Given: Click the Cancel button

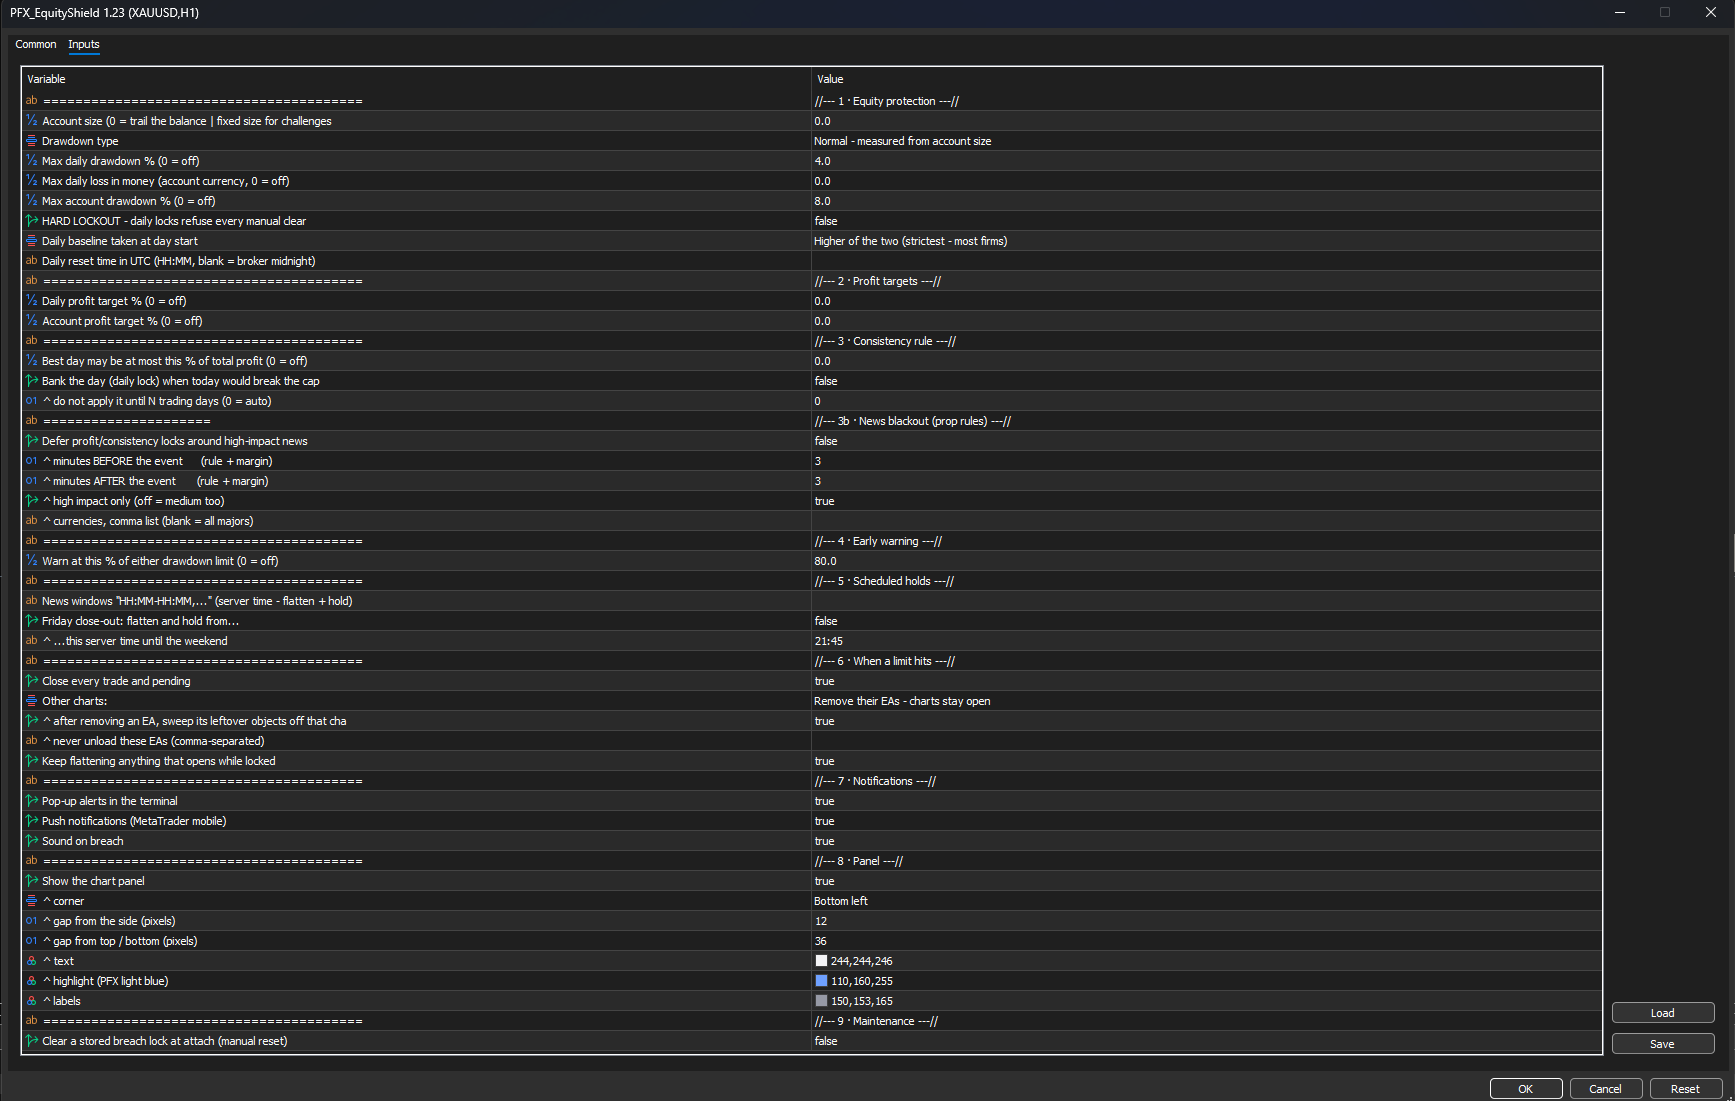Looking at the screenshot, I should pos(1606,1089).
